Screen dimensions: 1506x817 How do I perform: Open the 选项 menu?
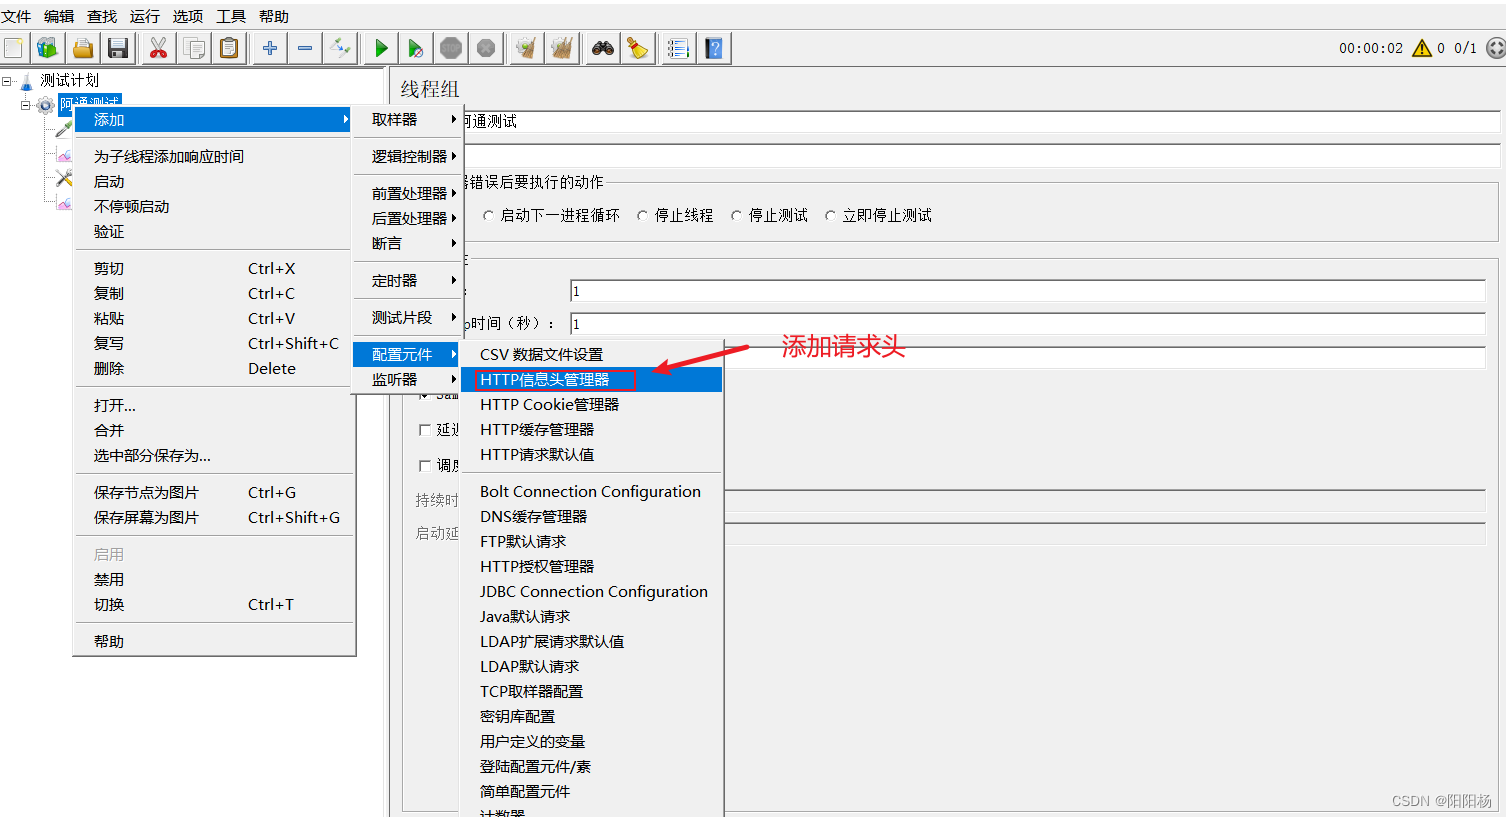[188, 16]
